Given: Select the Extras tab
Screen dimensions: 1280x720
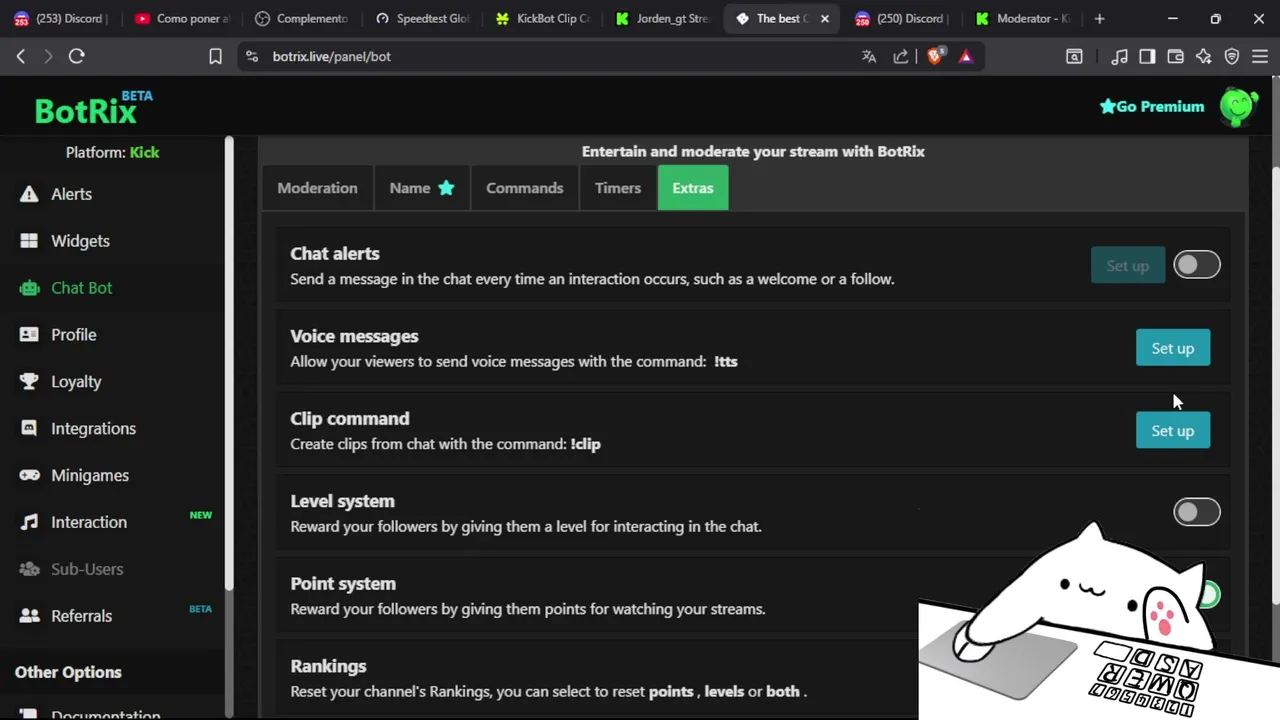Looking at the screenshot, I should (x=693, y=188).
